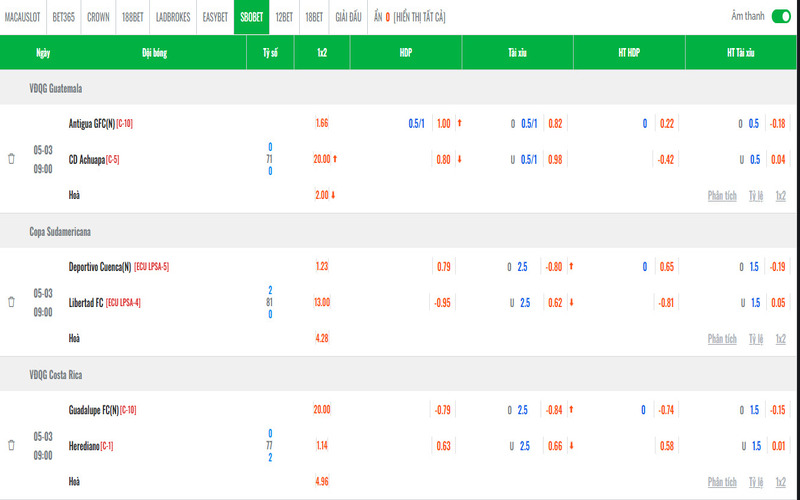Click up arrow beside Guadalupe -0.84 odds
800x500 pixels.
click(x=571, y=409)
